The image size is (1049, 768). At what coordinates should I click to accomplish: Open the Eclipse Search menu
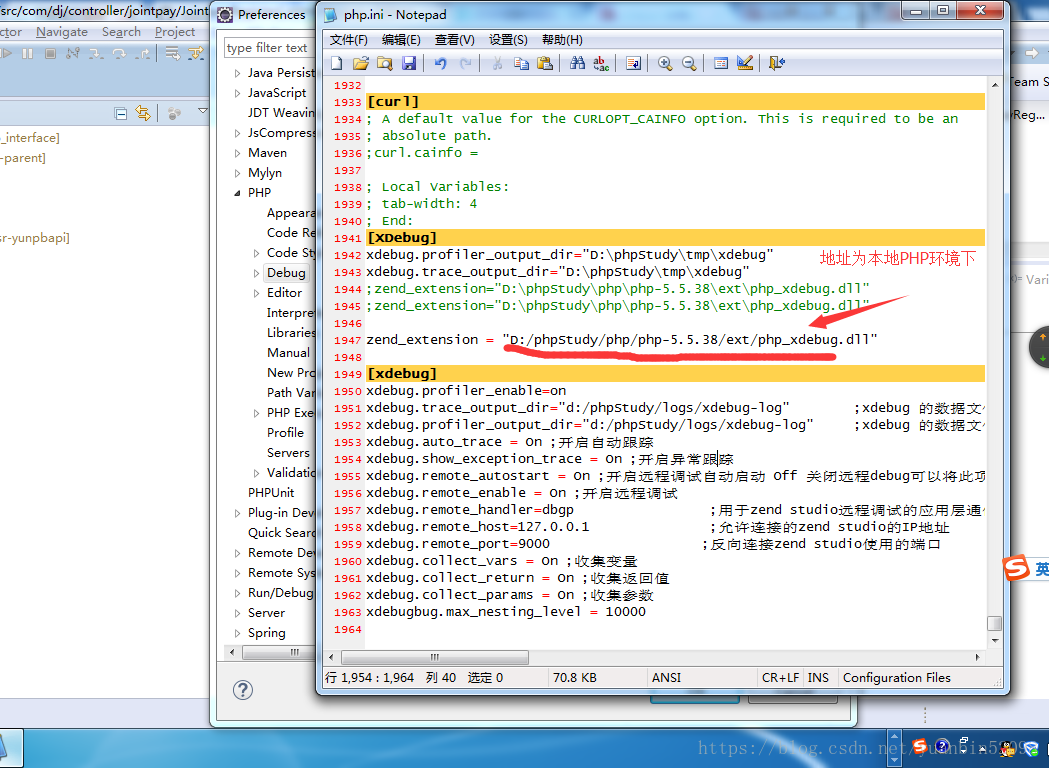121,31
